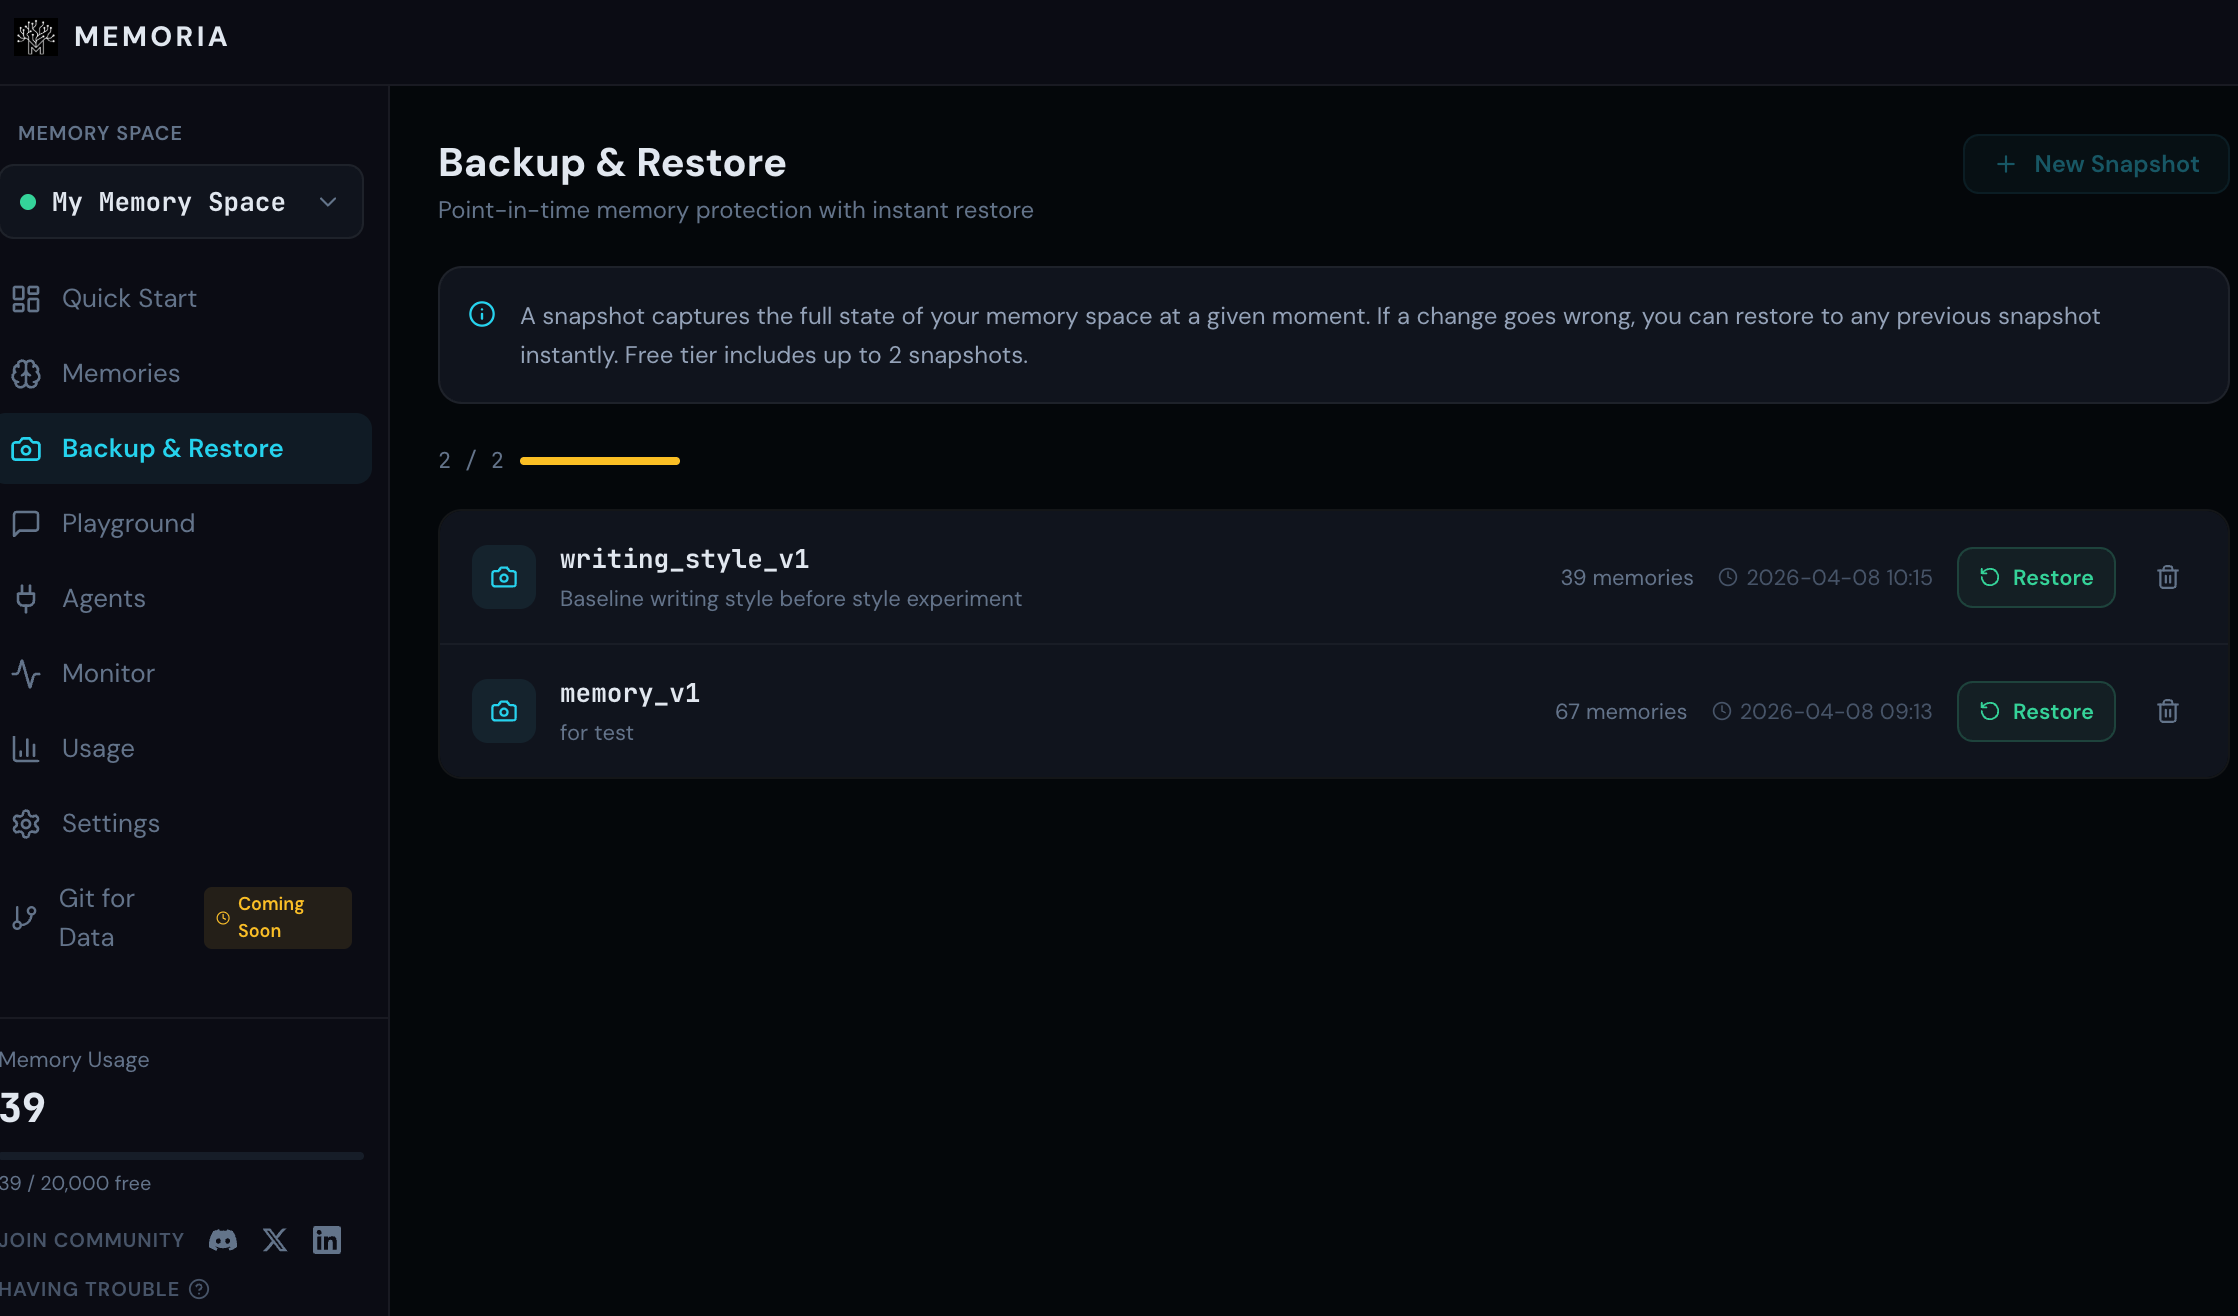The height and width of the screenshot is (1316, 2238).
Task: Delete the memory_v1 snapshot via trash icon
Action: point(2168,711)
